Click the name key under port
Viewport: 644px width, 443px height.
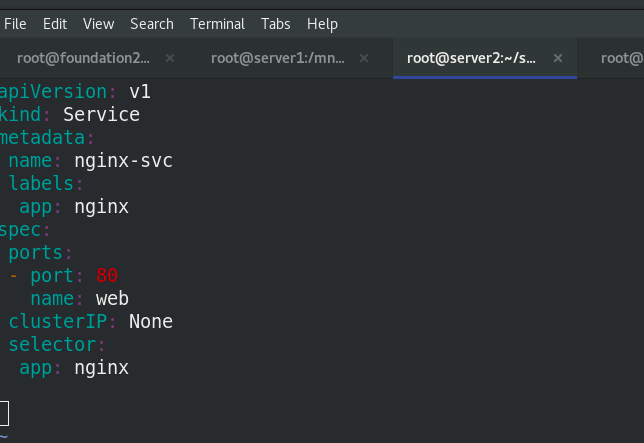point(52,298)
